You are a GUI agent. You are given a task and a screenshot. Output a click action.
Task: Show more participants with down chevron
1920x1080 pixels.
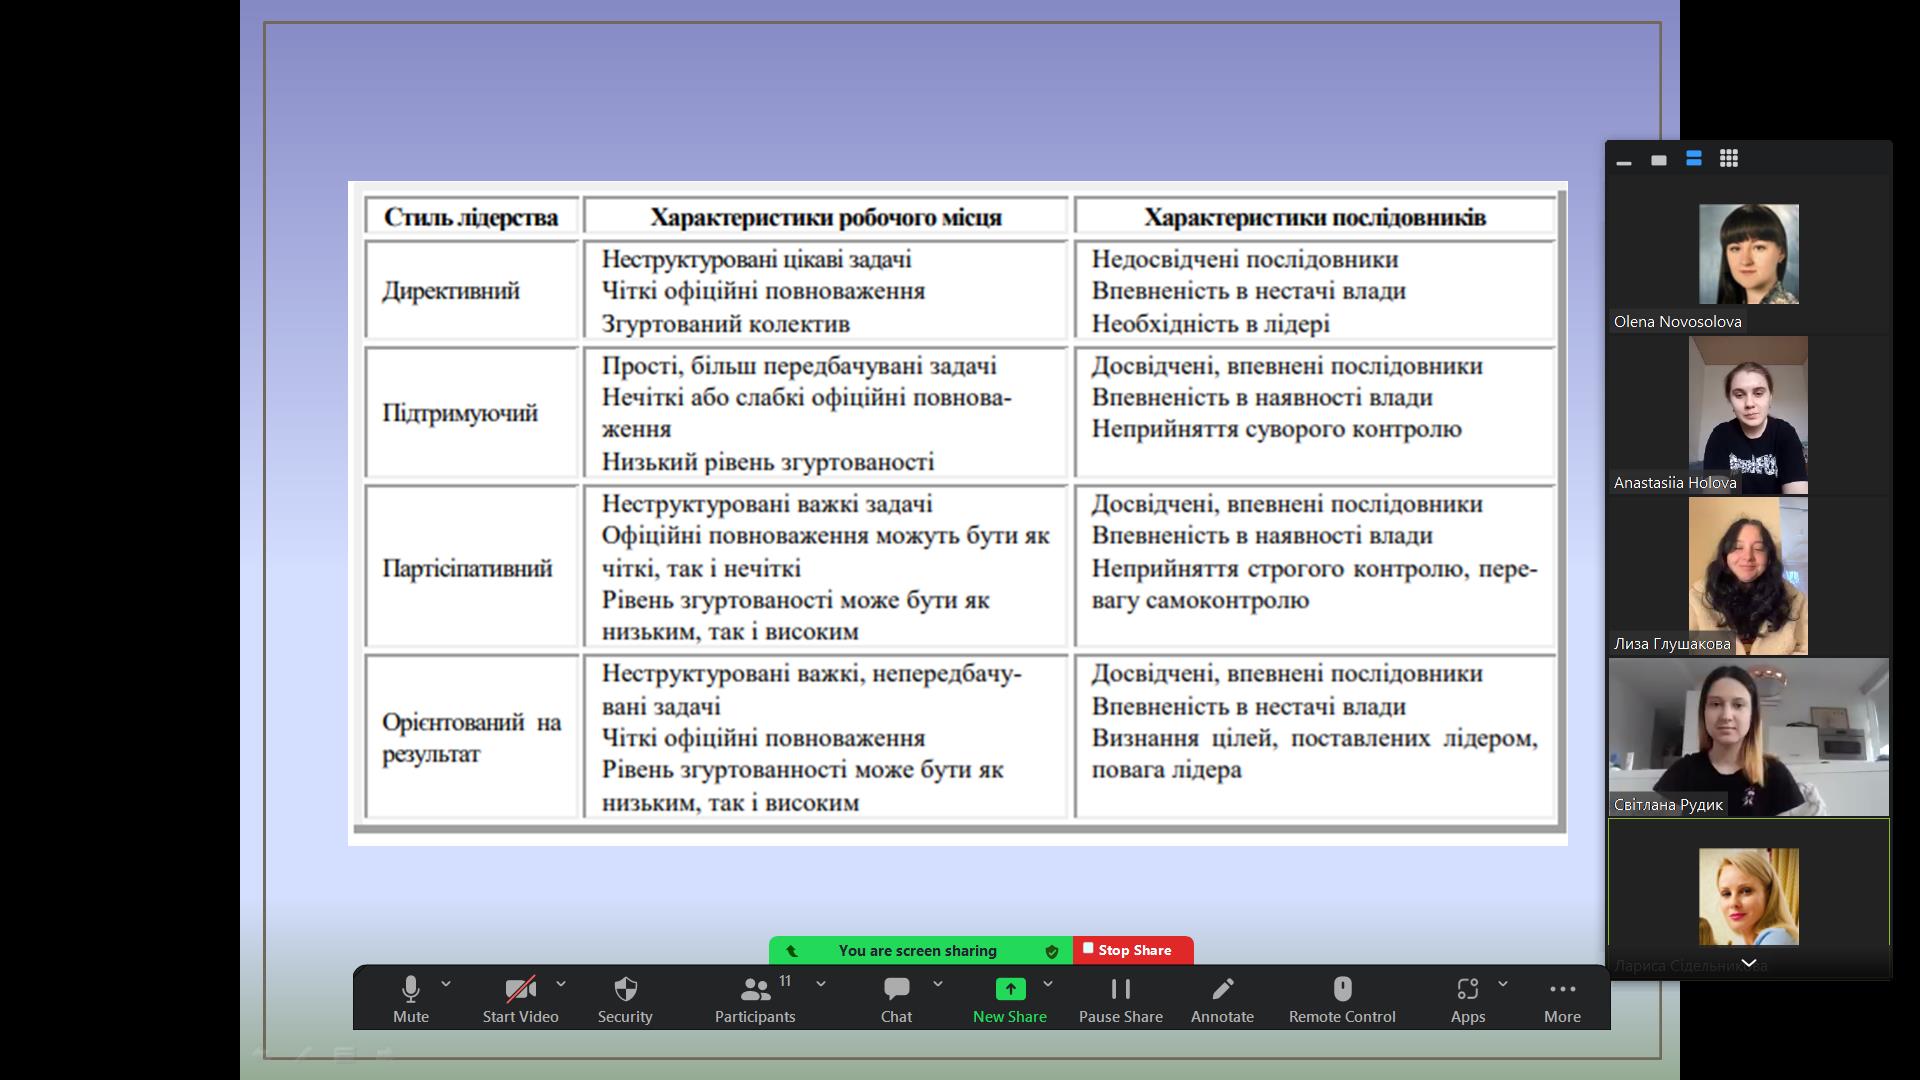coord(1749,963)
